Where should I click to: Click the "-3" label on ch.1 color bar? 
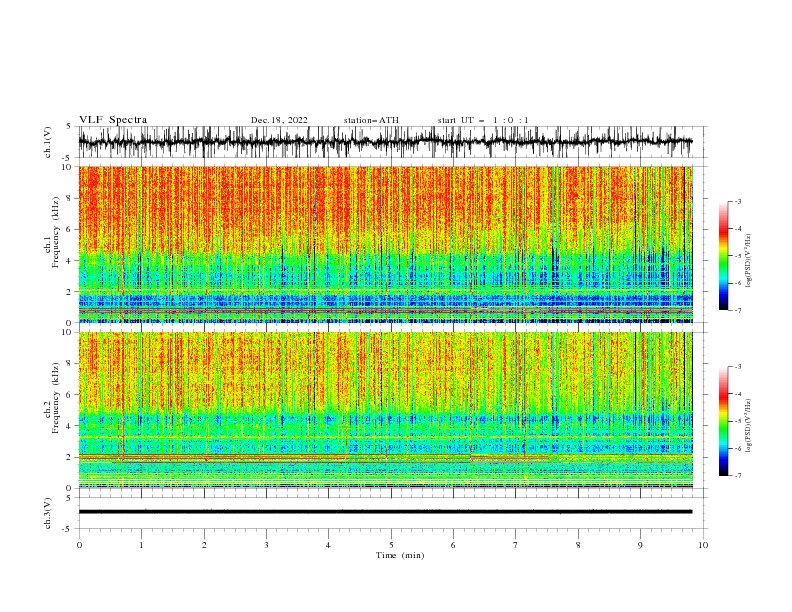tap(737, 201)
